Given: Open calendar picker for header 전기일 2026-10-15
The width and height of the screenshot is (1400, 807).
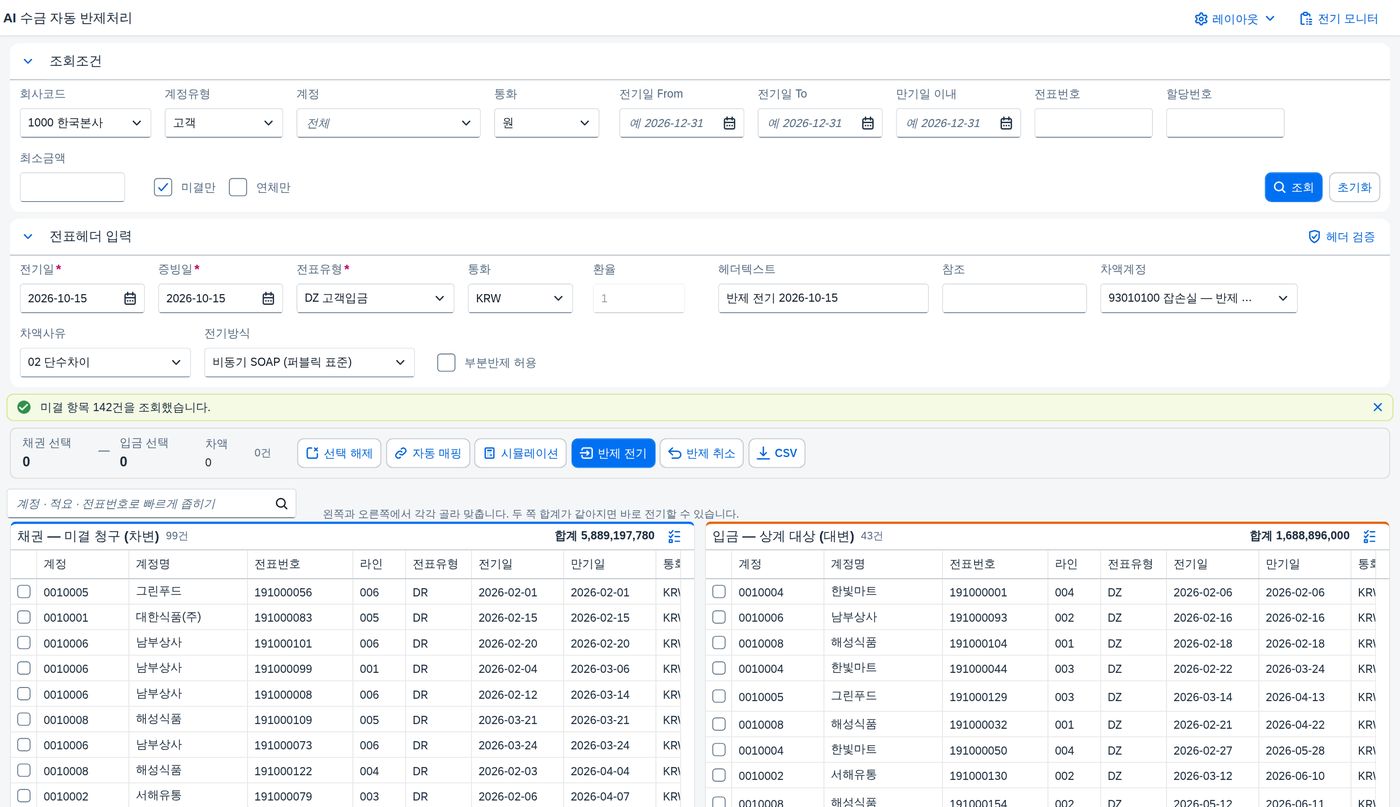Looking at the screenshot, I should click(130, 298).
